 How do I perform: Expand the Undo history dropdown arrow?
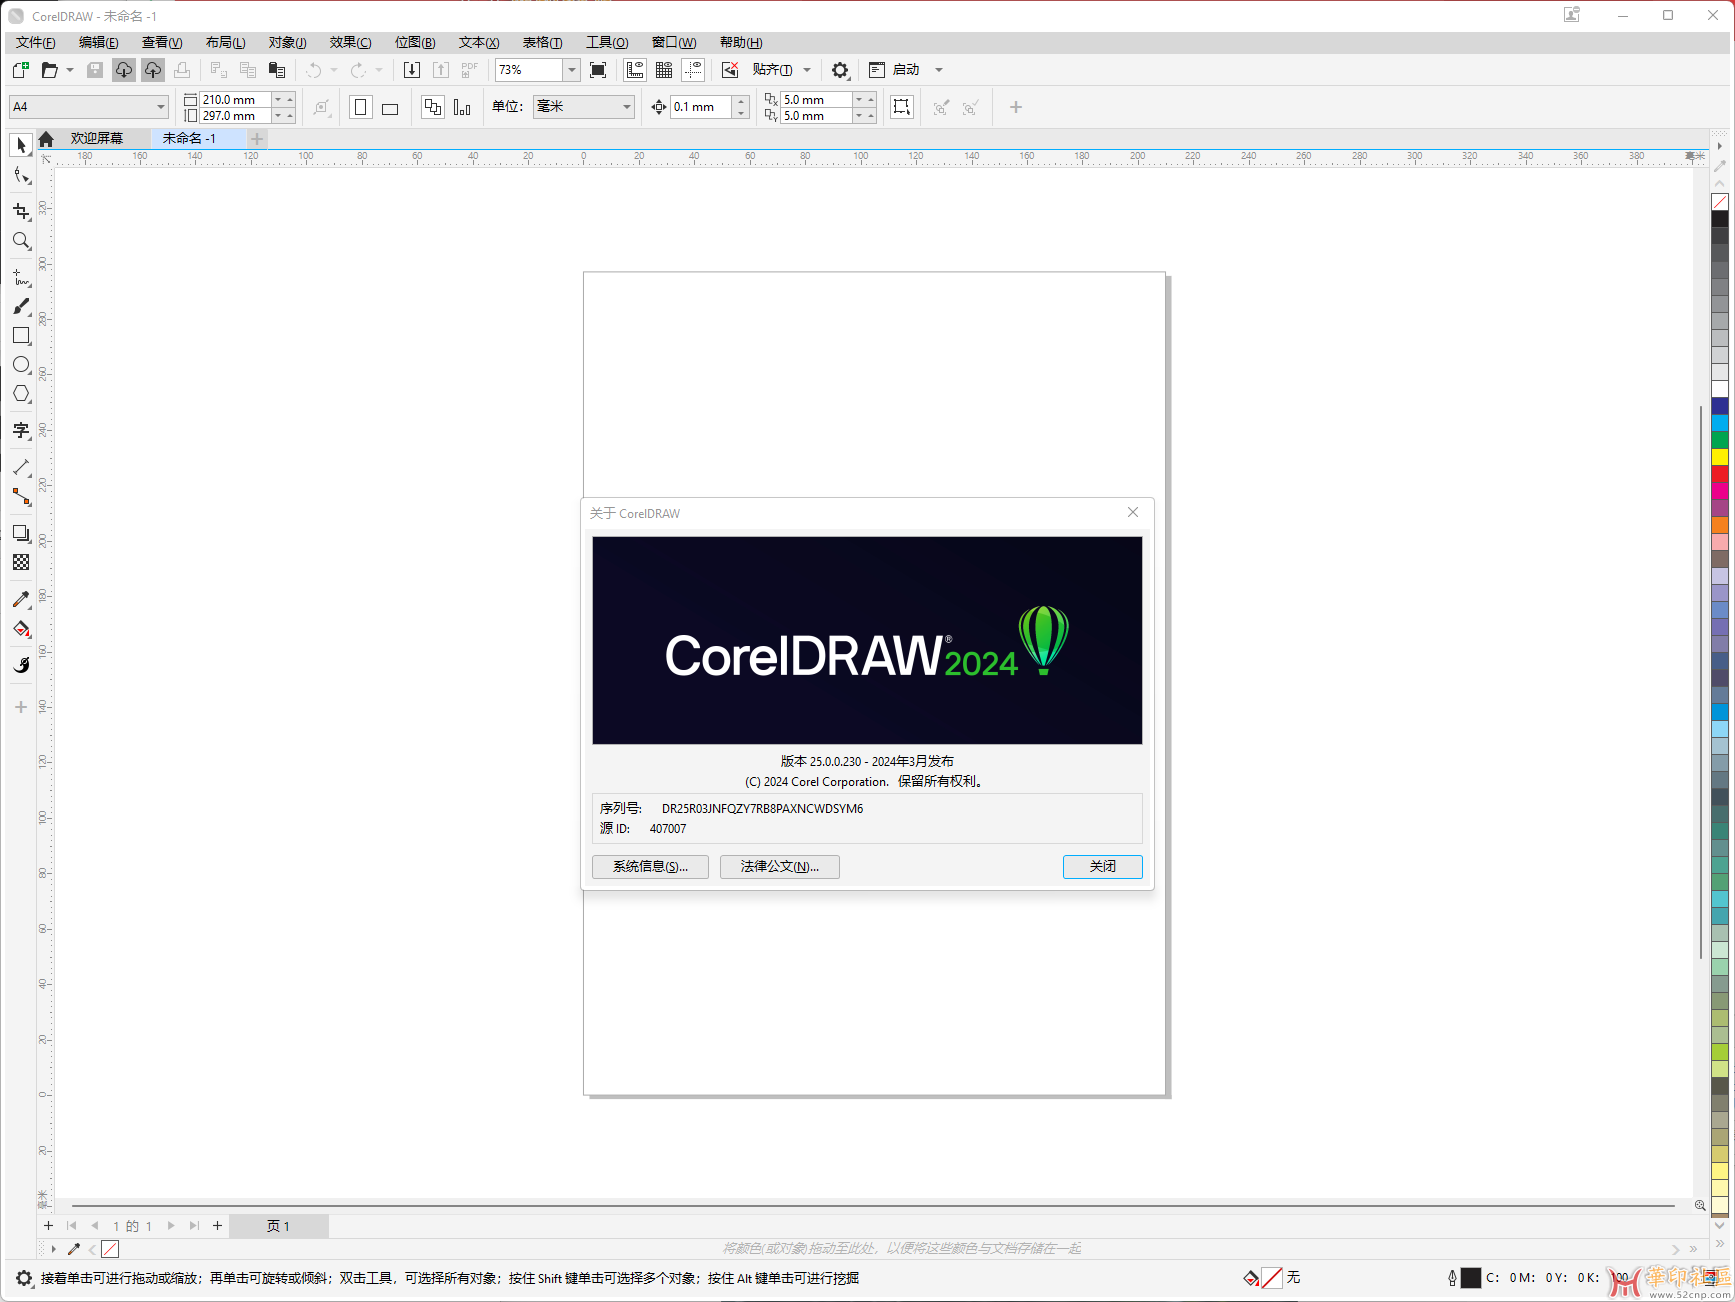pos(334,70)
